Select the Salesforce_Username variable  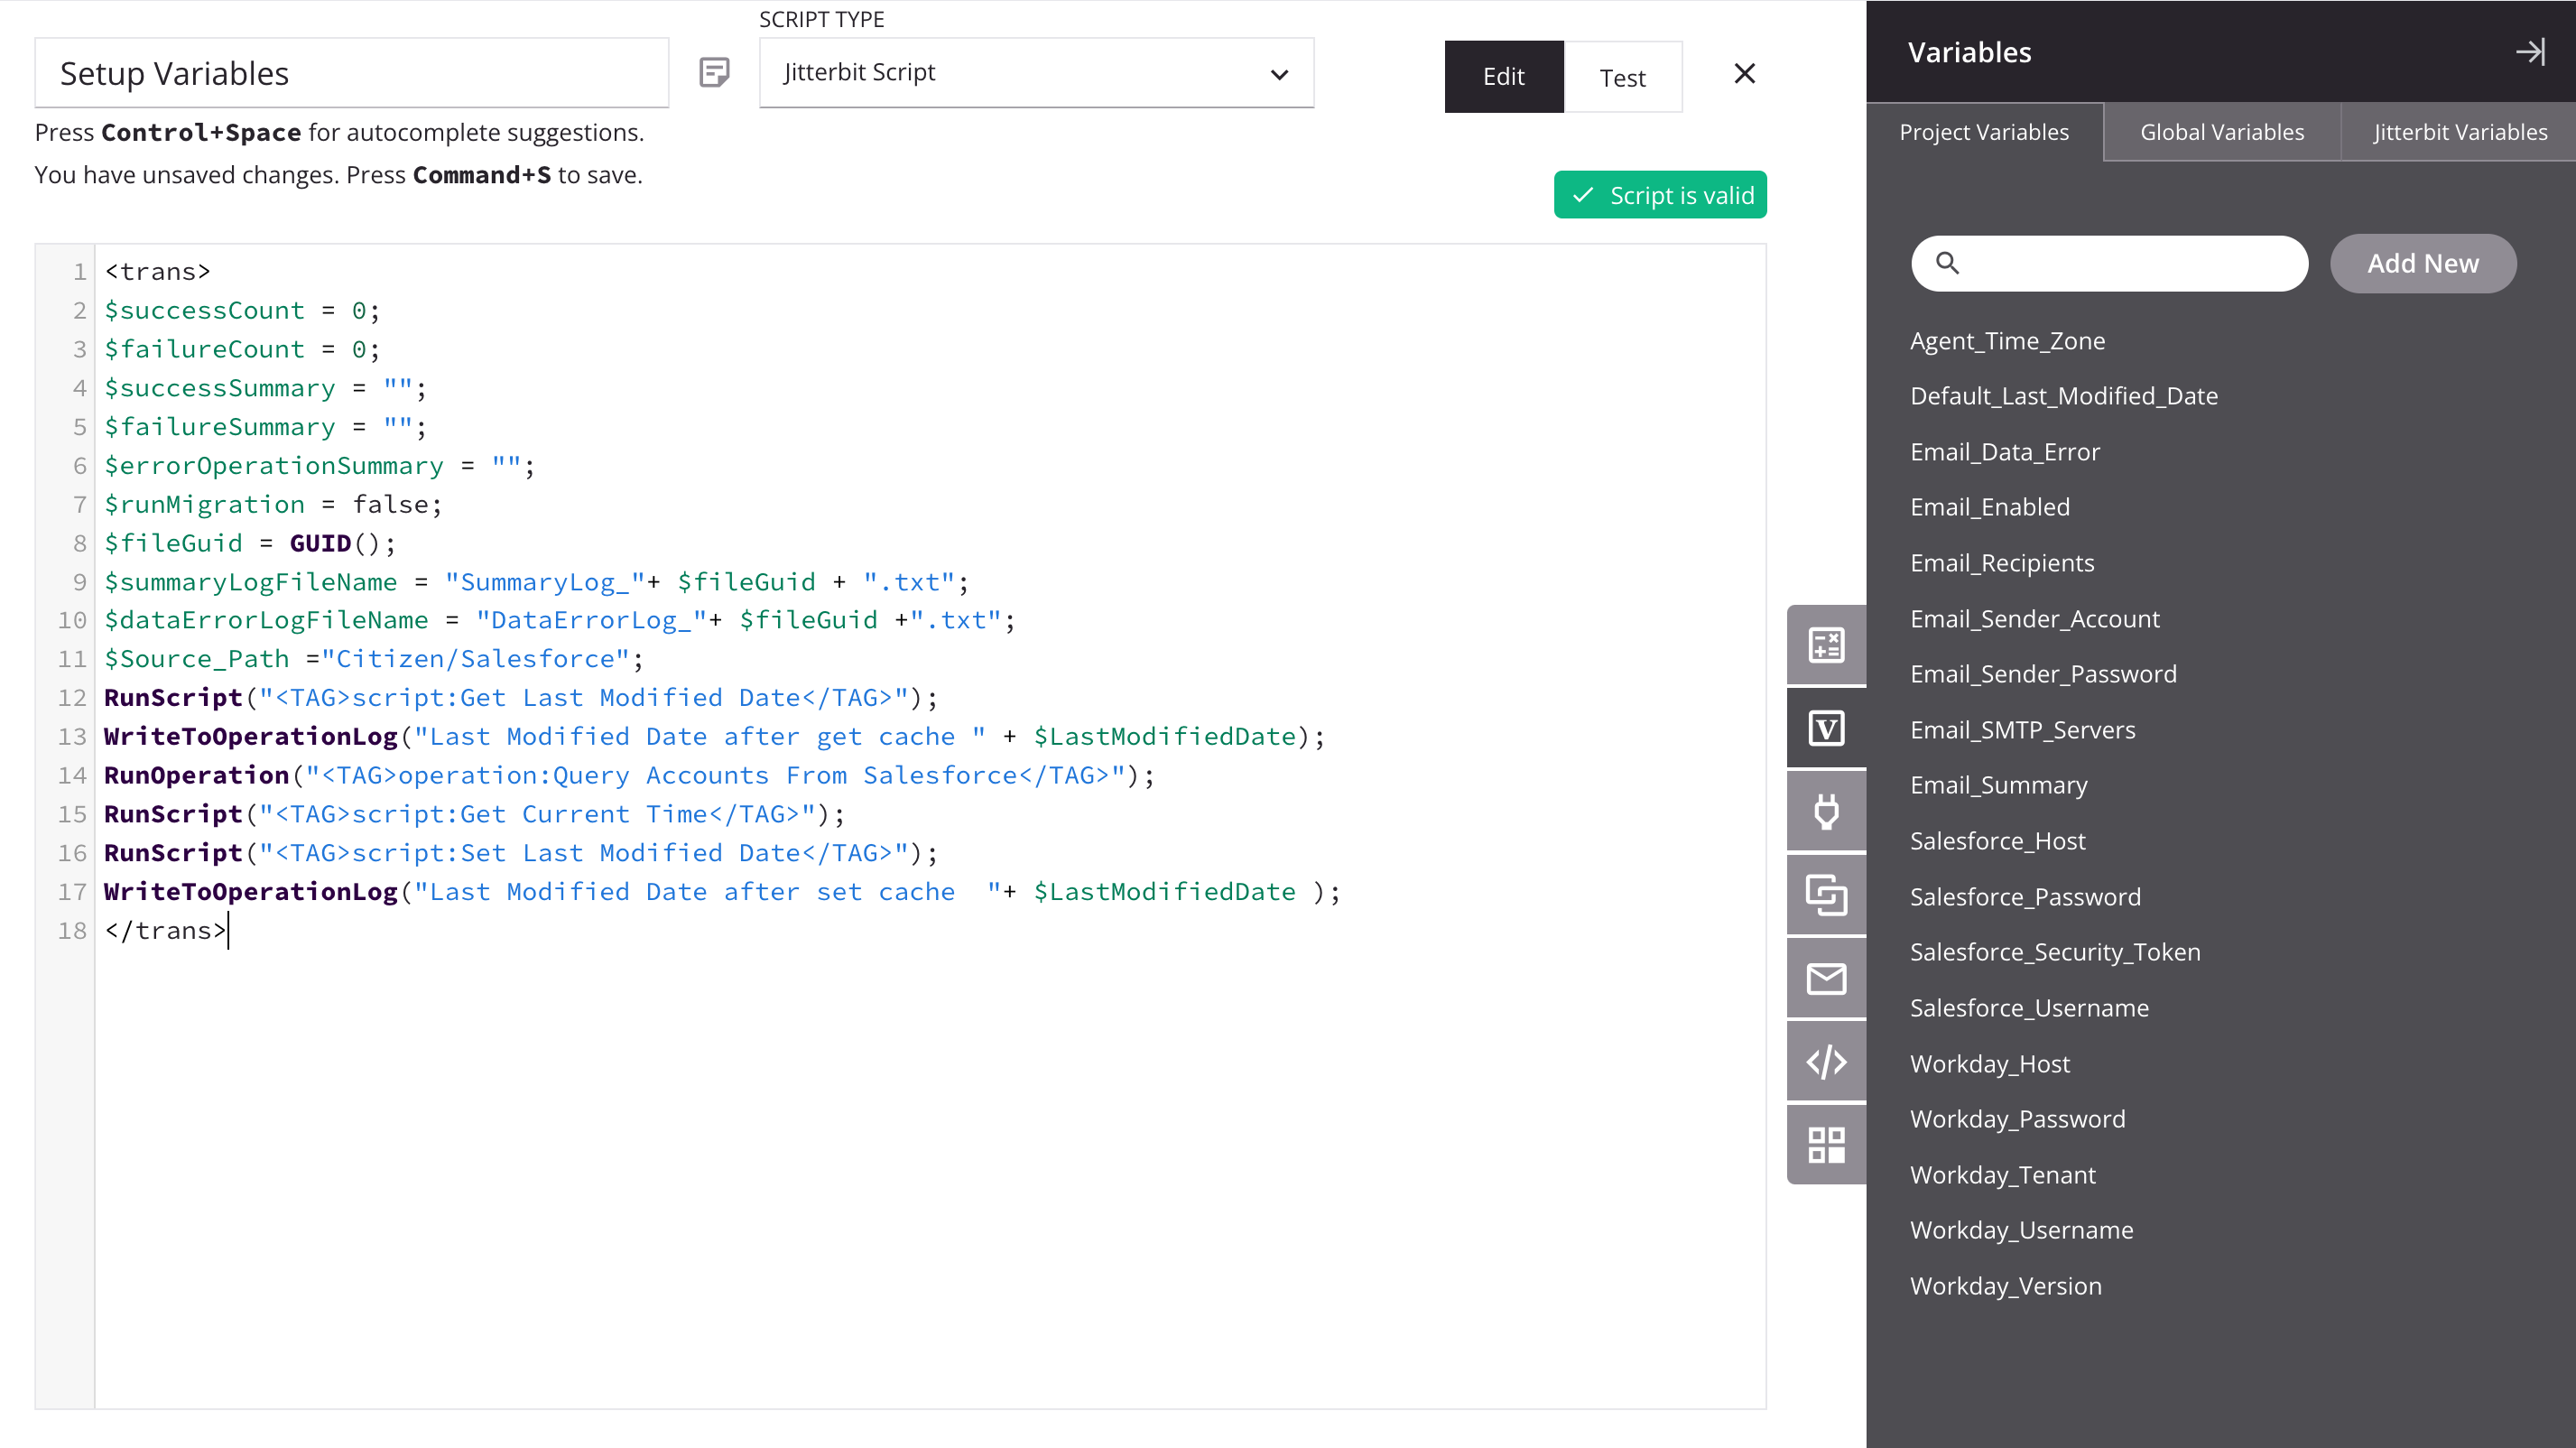tap(2029, 1007)
